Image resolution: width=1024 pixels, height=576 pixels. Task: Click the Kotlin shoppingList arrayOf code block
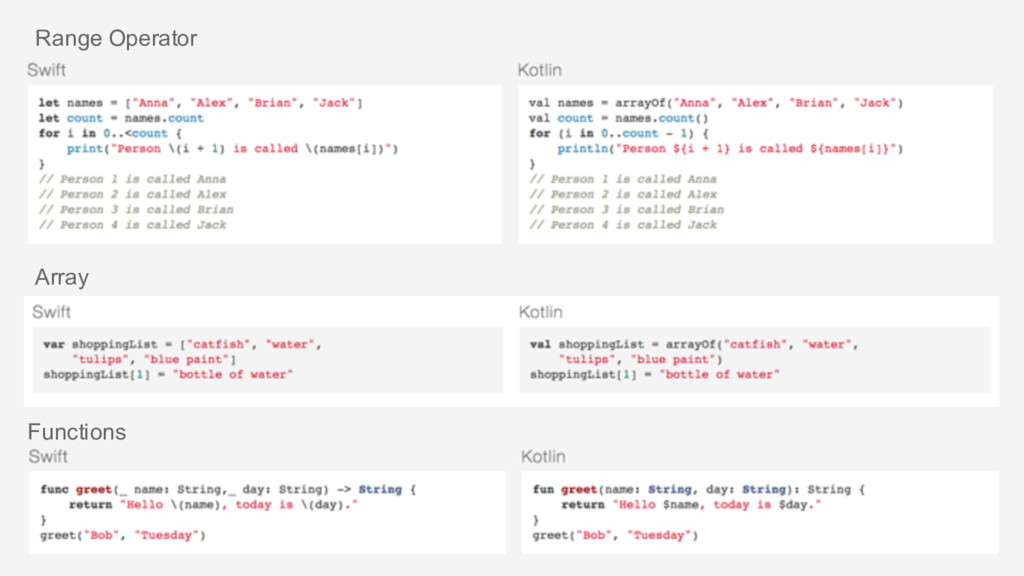(x=755, y=360)
